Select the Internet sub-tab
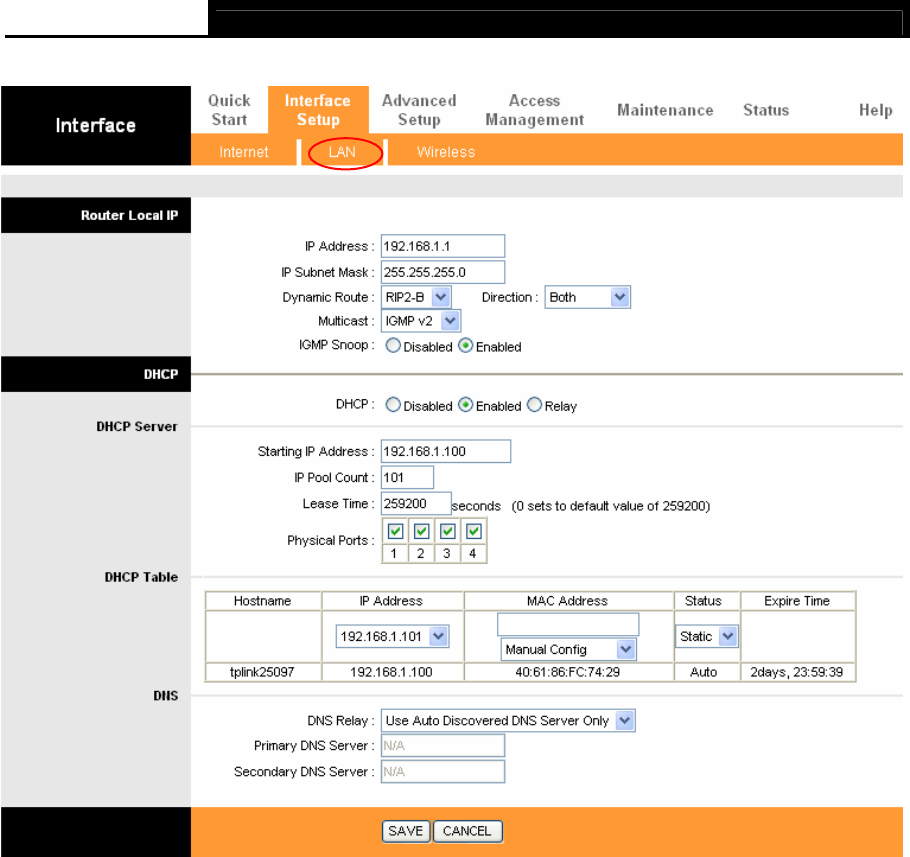 tap(244, 153)
